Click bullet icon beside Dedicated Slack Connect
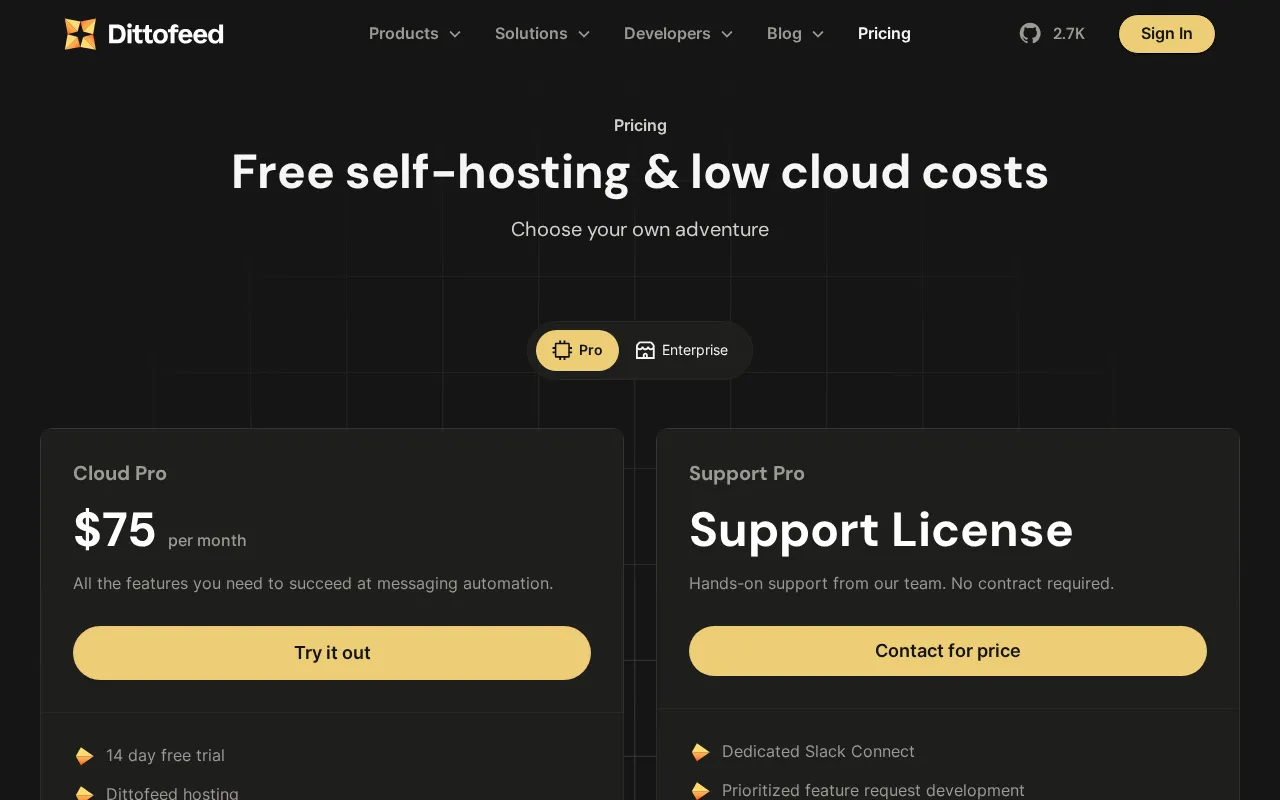This screenshot has height=800, width=1280. tap(701, 752)
